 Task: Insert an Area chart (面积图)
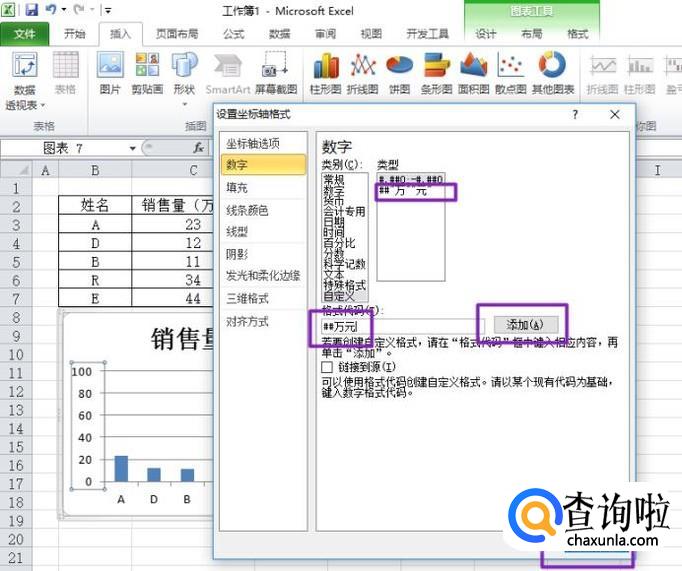[474, 73]
